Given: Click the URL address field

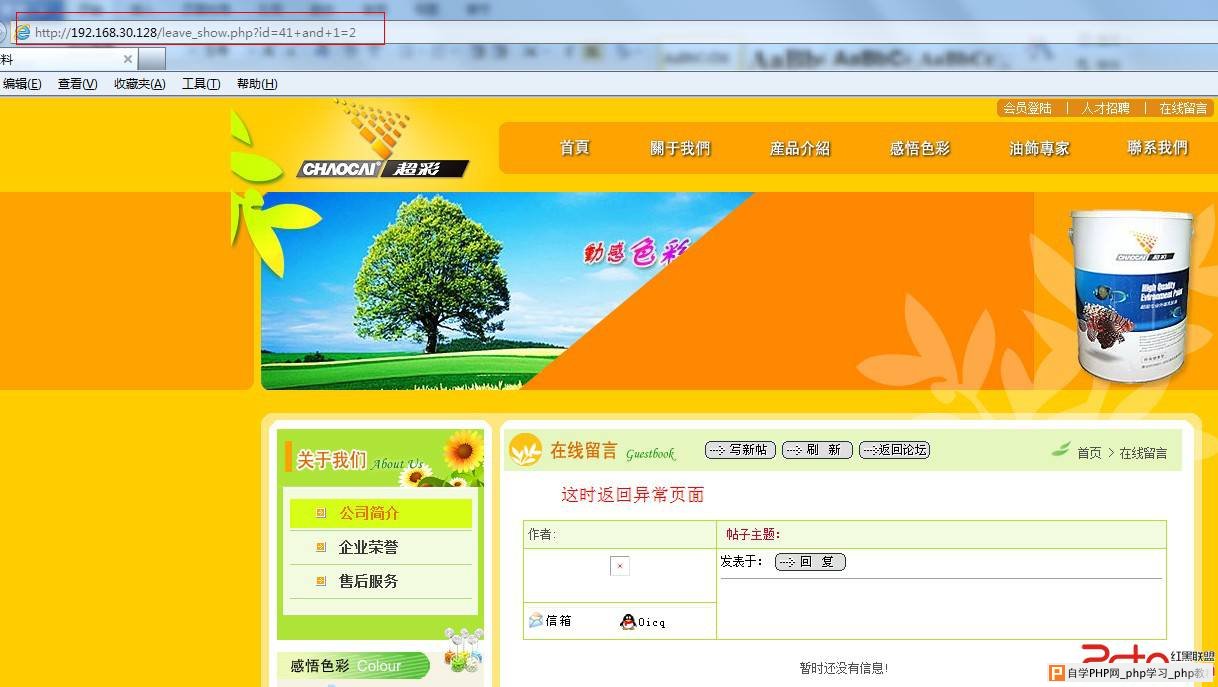Looking at the screenshot, I should [200, 33].
